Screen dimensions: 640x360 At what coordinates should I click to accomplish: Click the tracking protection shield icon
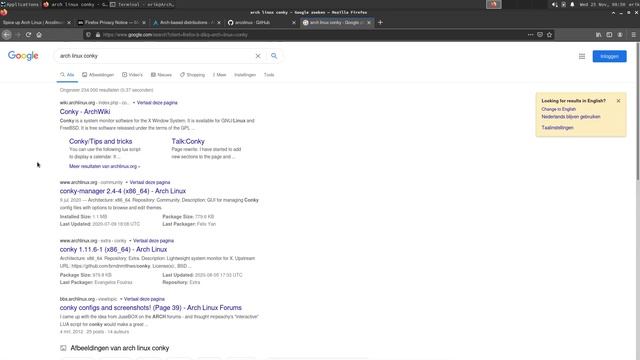(88, 35)
